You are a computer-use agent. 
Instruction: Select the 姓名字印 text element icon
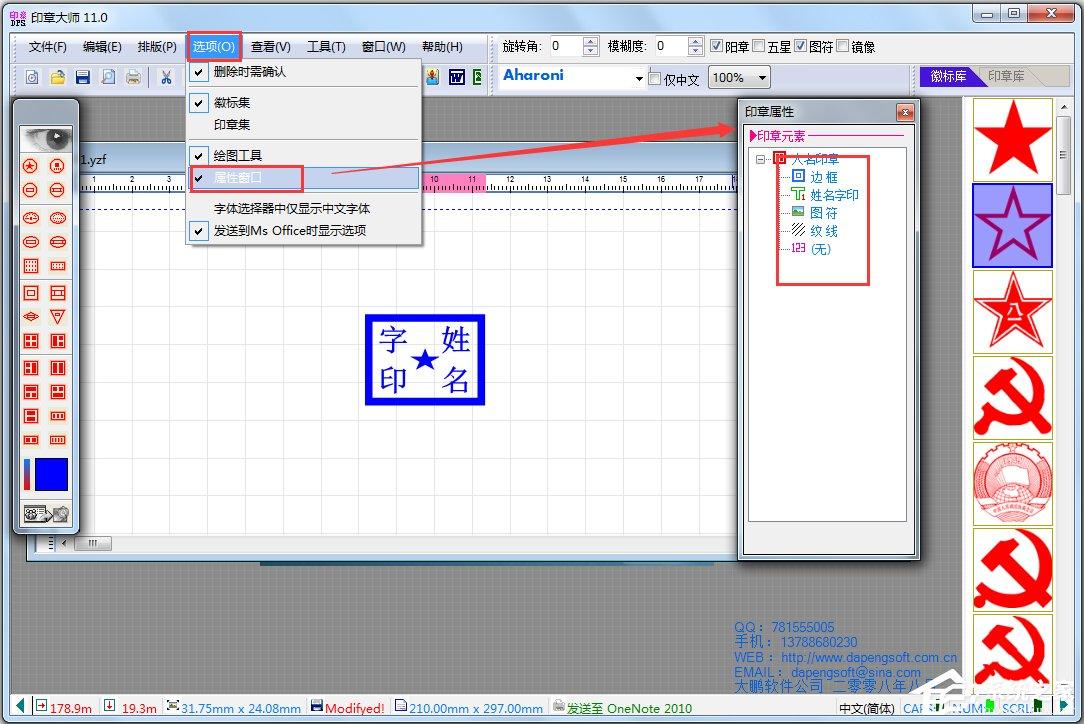point(798,194)
